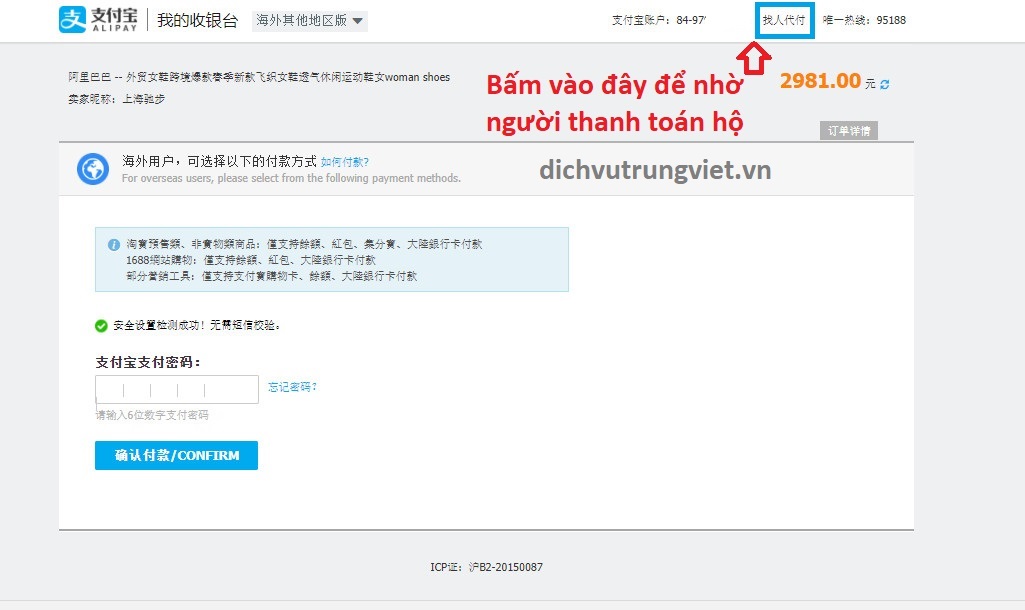Open the 如何付款? help link

(x=345, y=161)
